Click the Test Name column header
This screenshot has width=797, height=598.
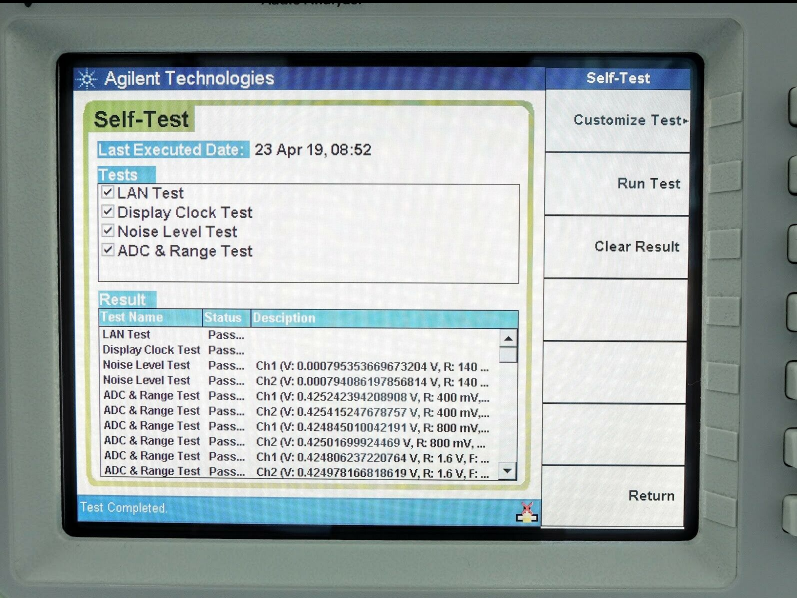[150, 318]
